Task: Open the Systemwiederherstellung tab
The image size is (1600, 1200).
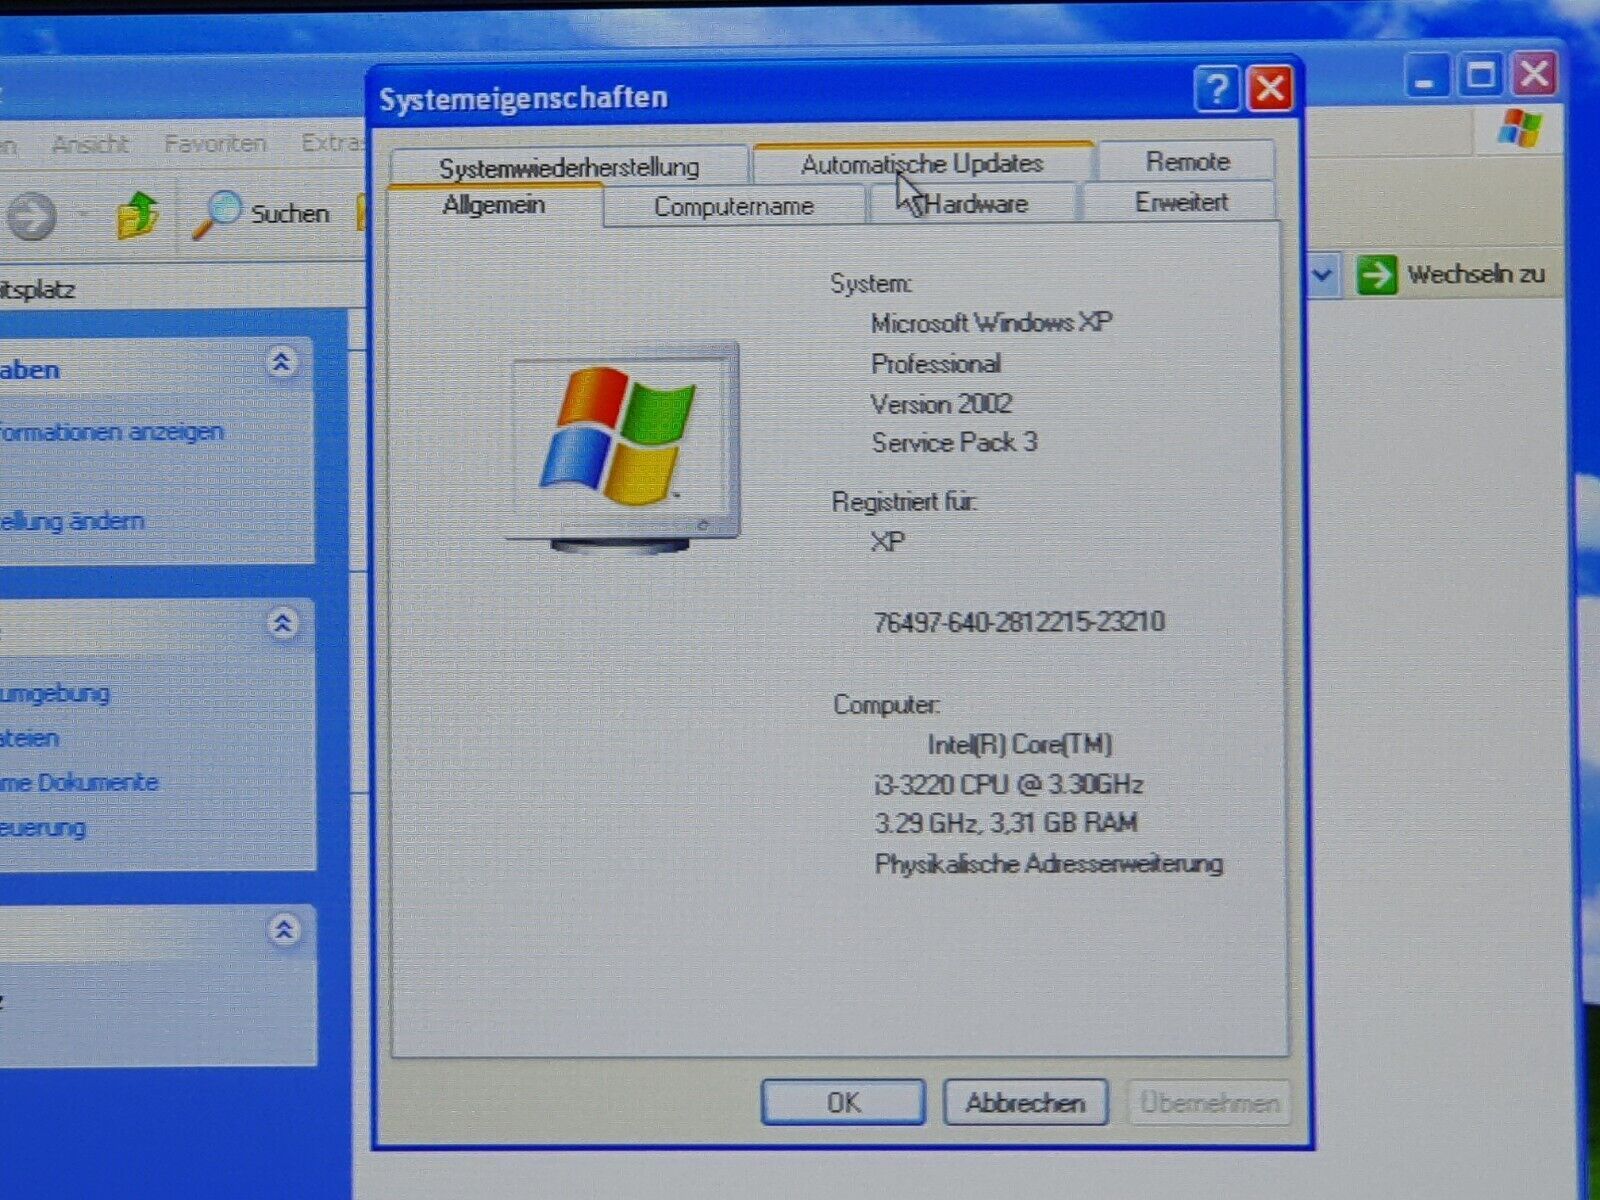Action: coord(568,167)
